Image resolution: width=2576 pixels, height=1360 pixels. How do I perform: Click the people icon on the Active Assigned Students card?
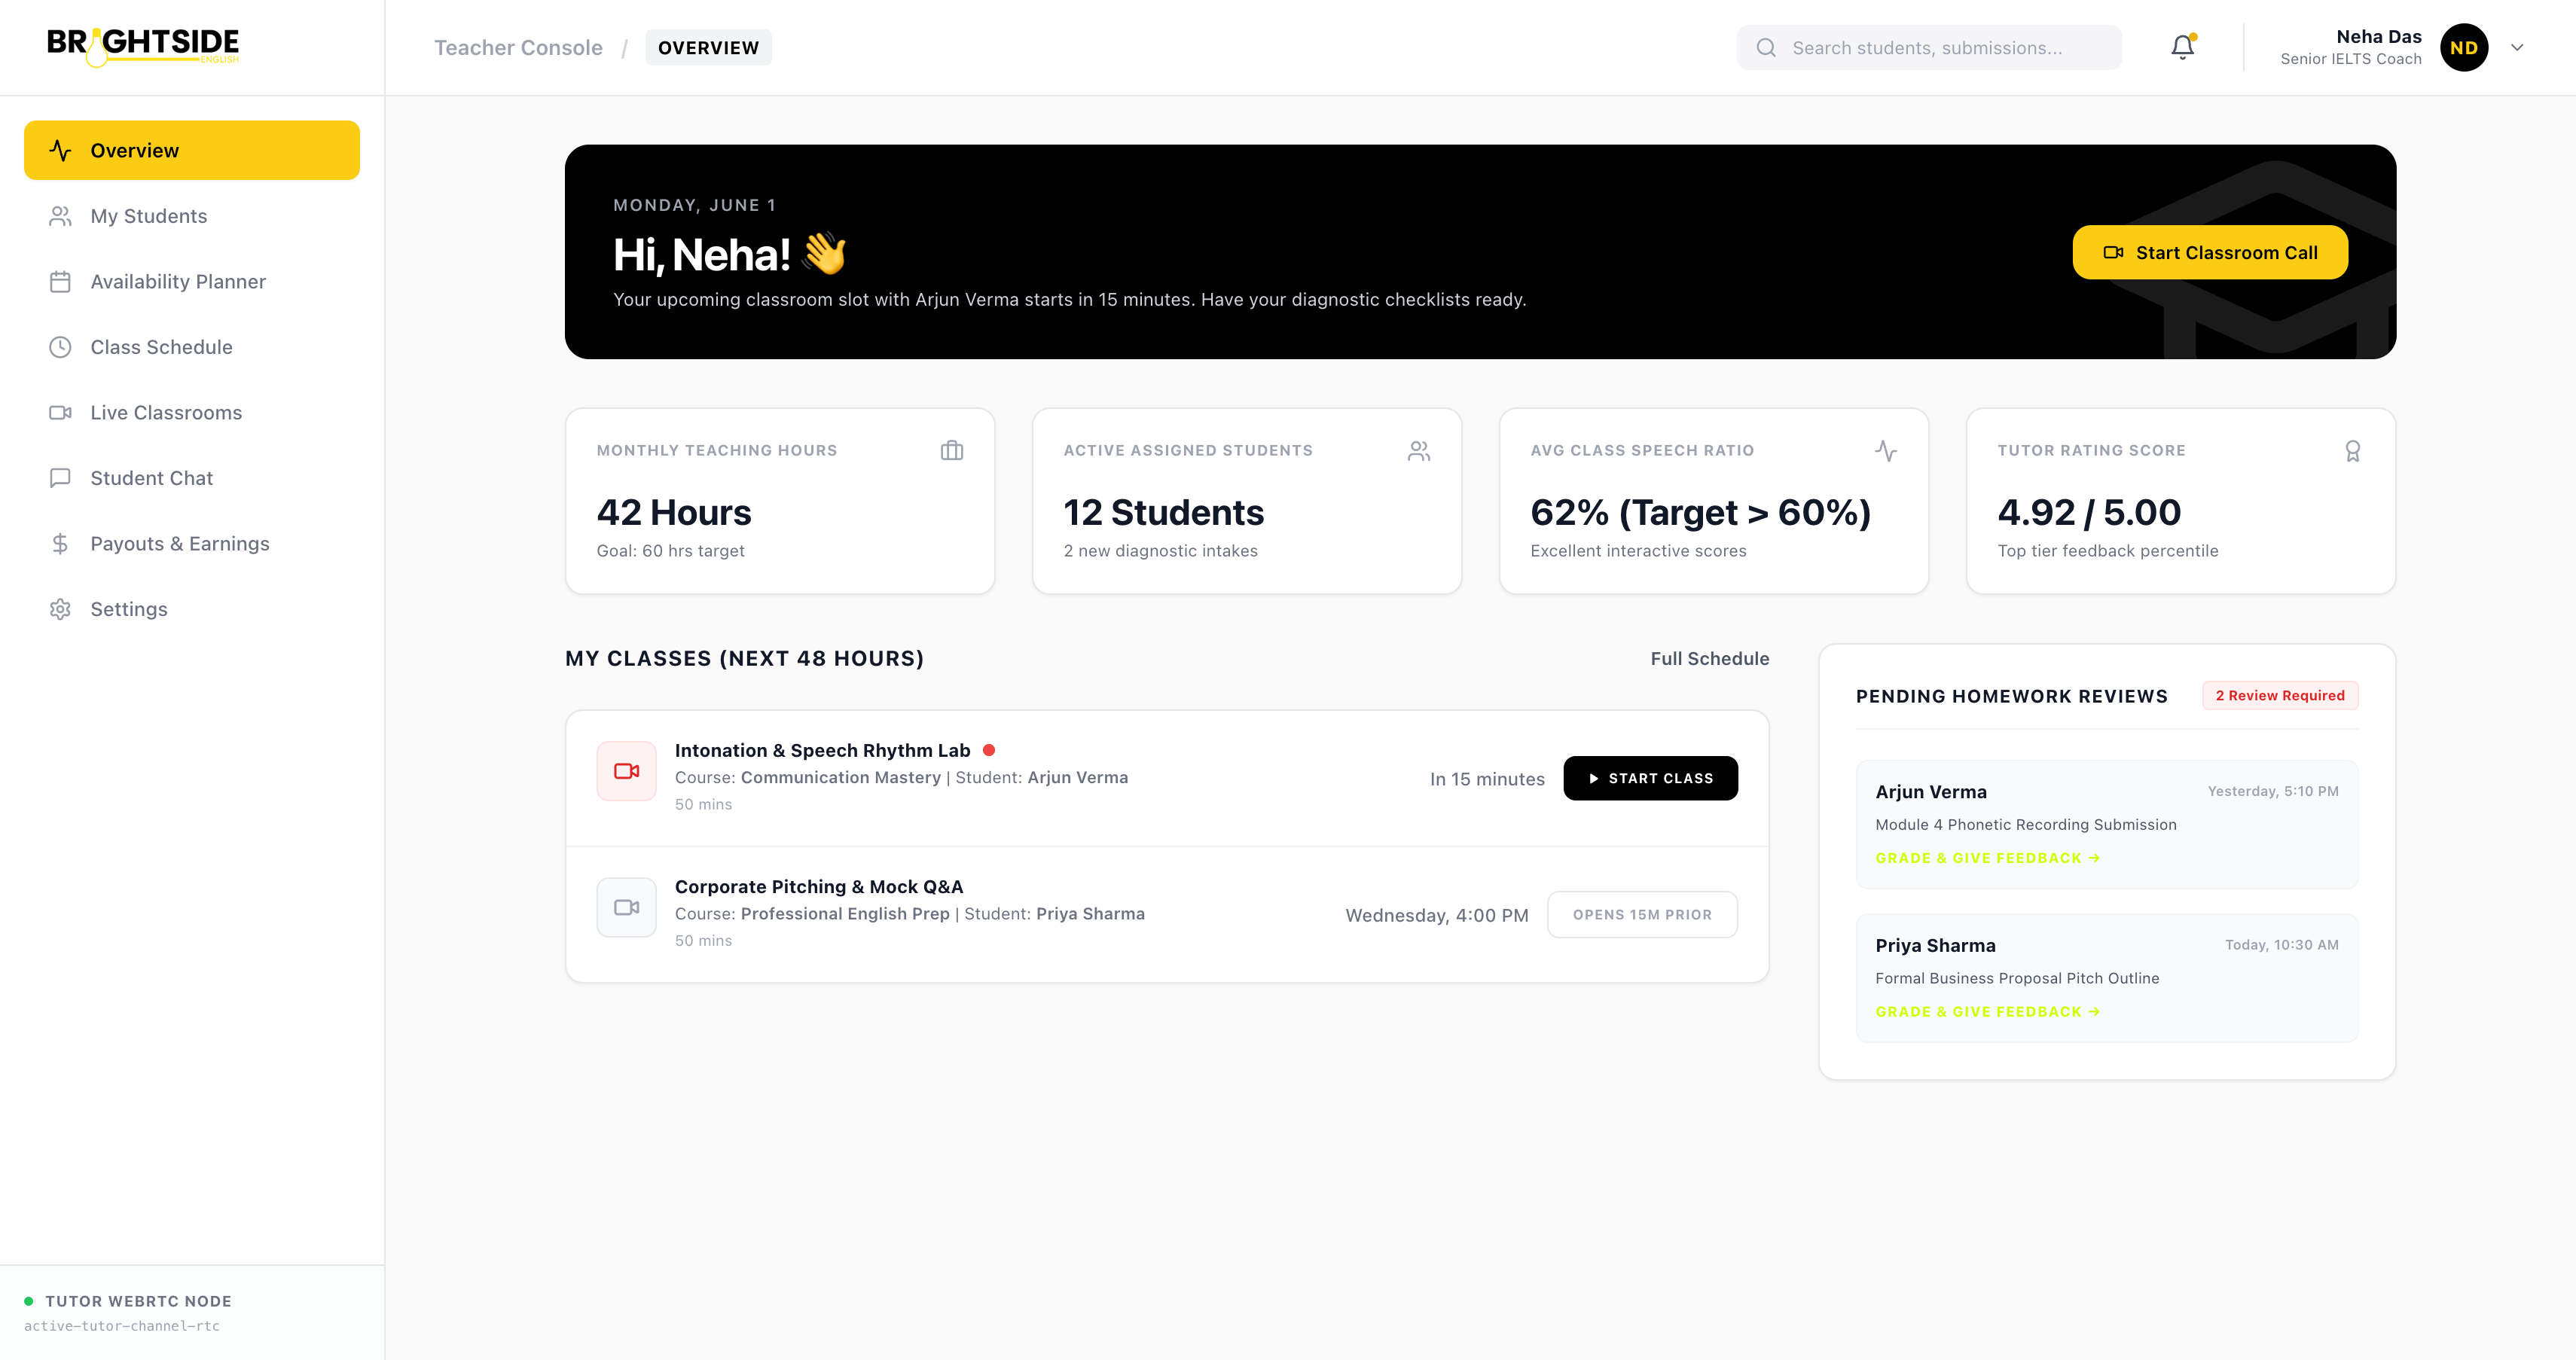coord(1419,451)
